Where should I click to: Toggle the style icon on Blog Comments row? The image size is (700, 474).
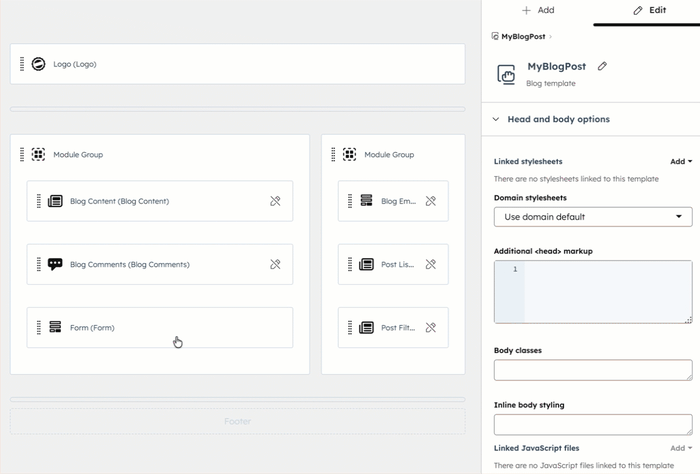275,264
